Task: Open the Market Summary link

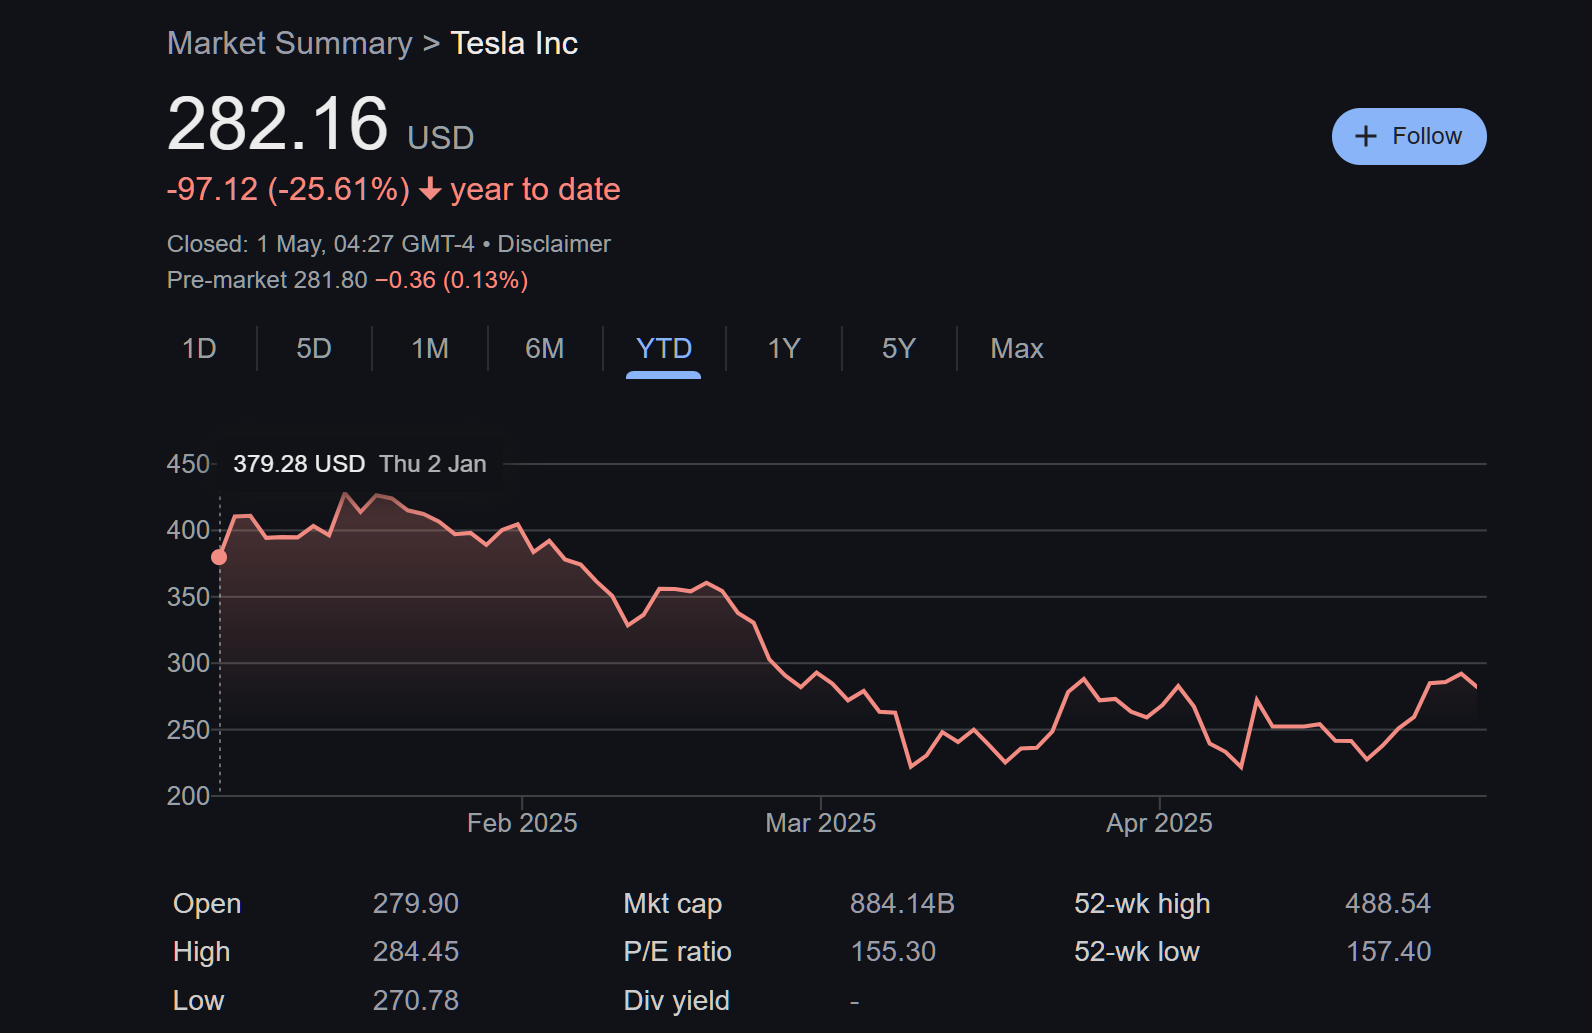Action: coord(289,43)
